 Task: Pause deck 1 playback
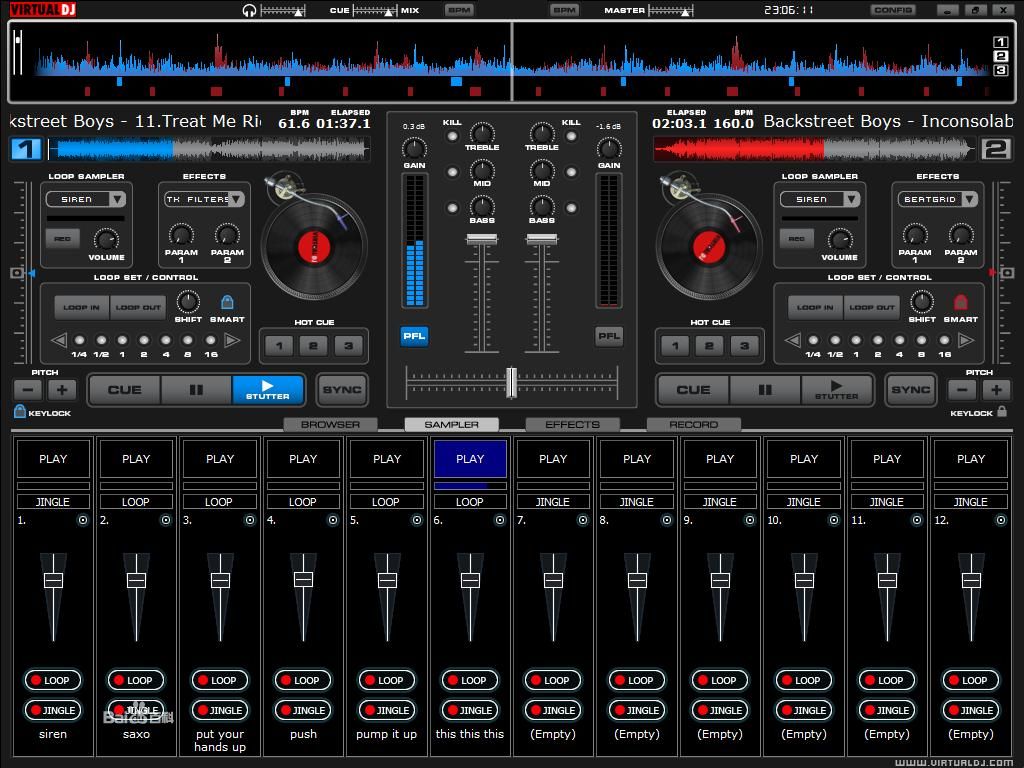coord(196,390)
